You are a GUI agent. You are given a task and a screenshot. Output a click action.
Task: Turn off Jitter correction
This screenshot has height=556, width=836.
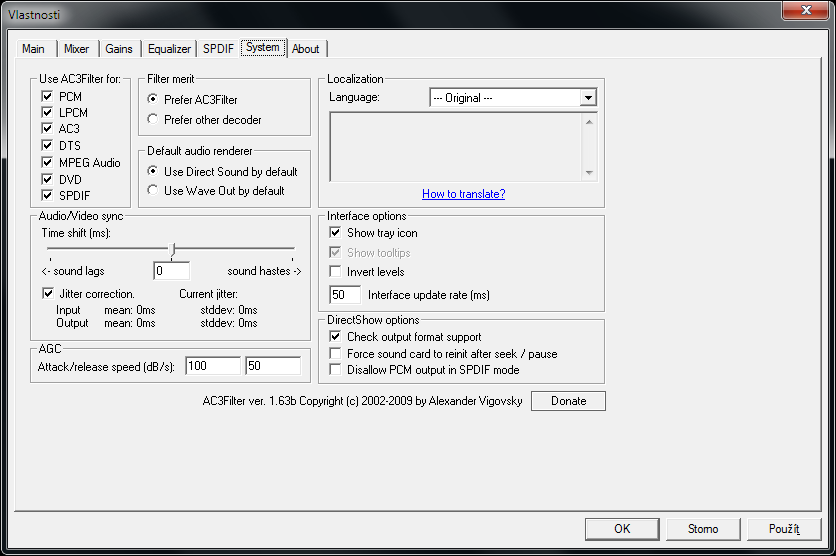click(47, 294)
